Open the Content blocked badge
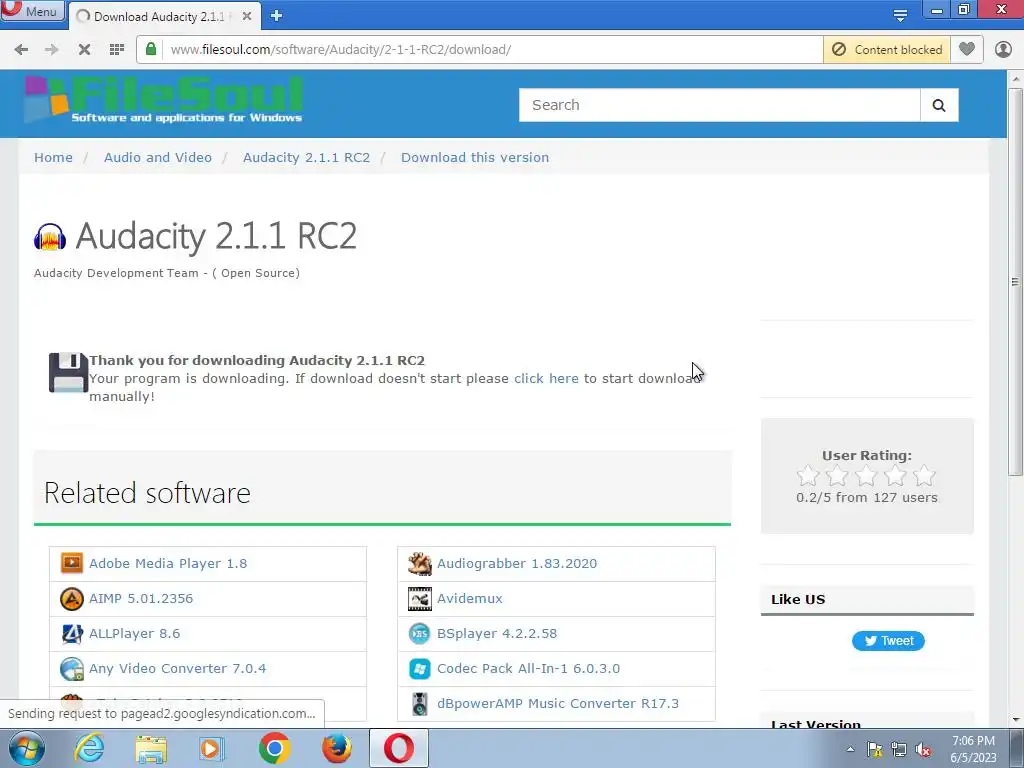Screen dimensions: 1024x768 click(x=887, y=50)
